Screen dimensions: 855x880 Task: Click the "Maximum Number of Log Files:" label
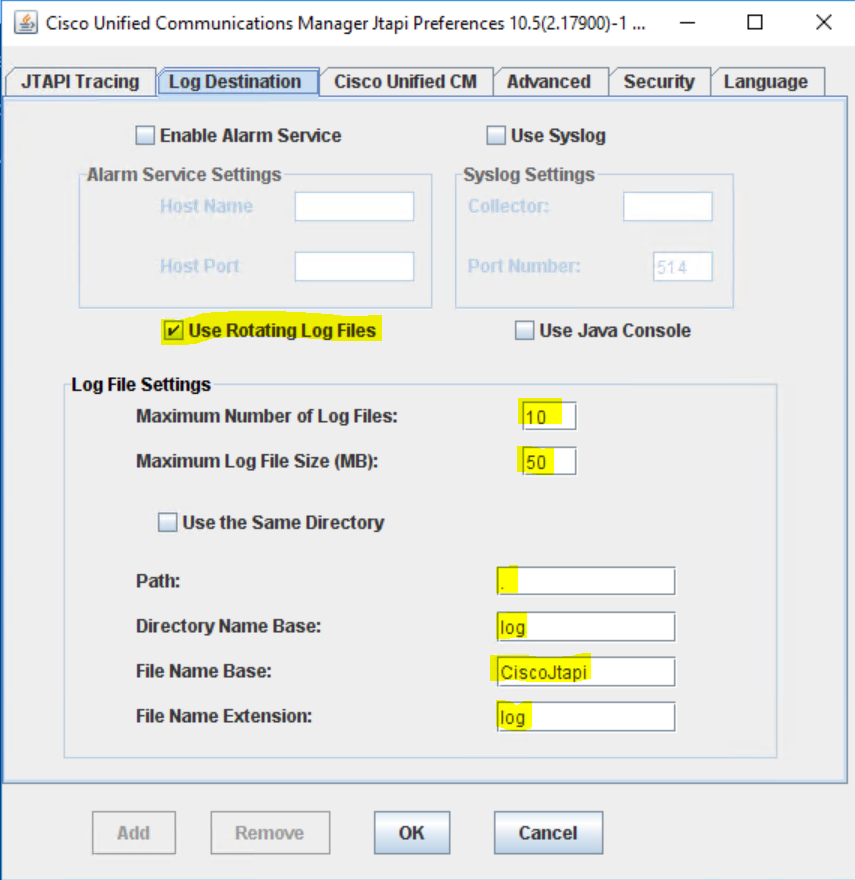267,416
